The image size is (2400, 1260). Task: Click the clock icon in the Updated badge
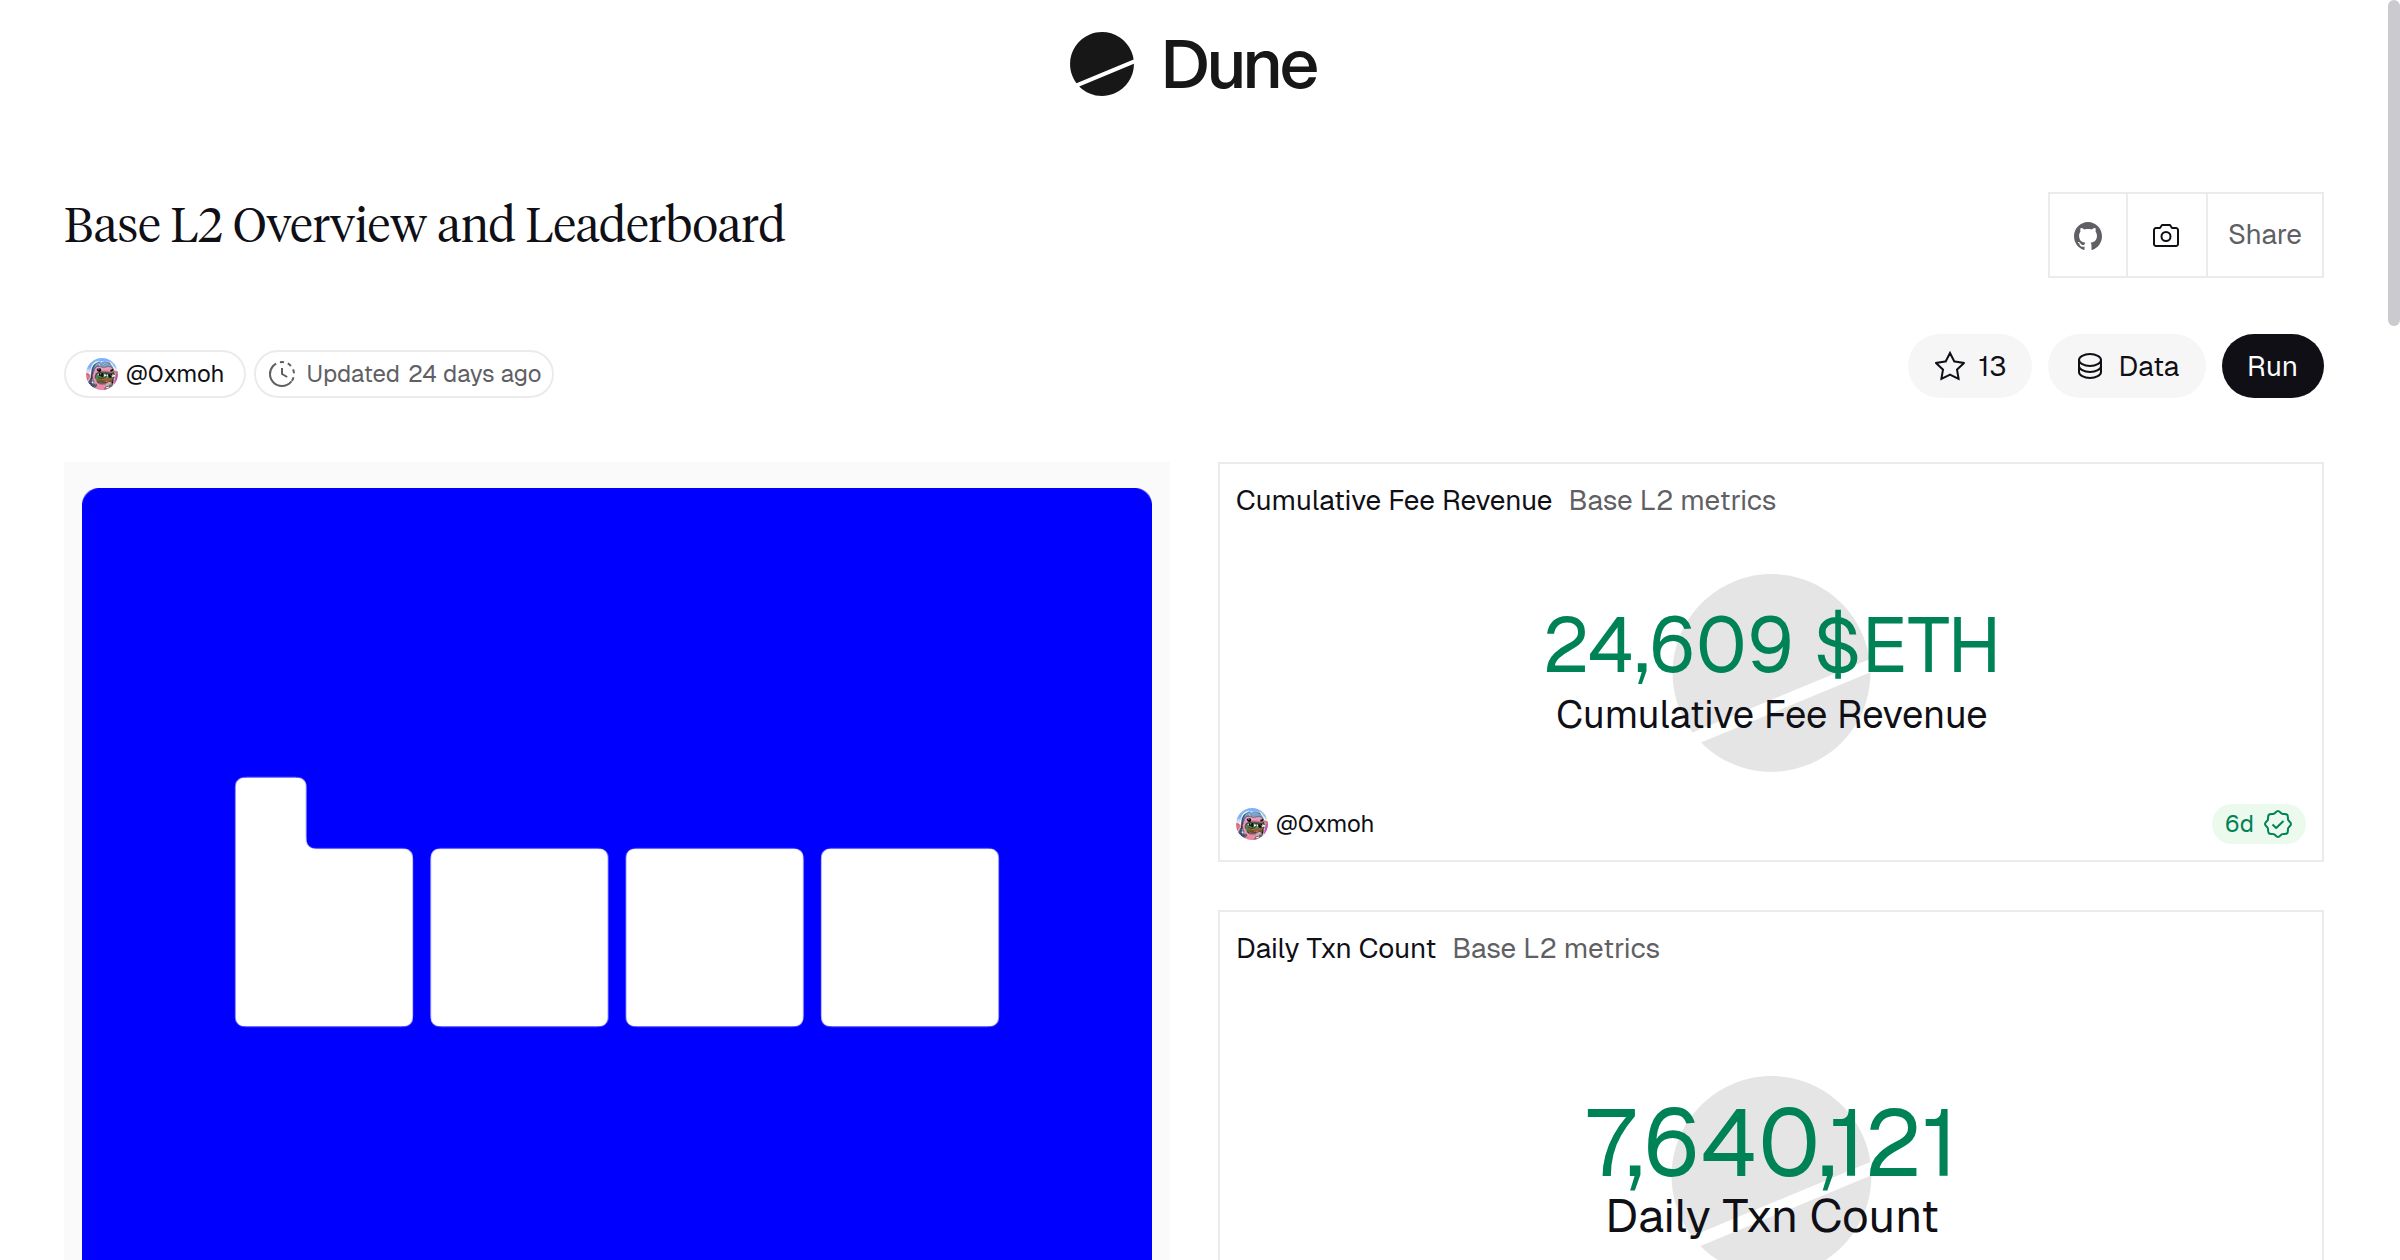[x=284, y=373]
